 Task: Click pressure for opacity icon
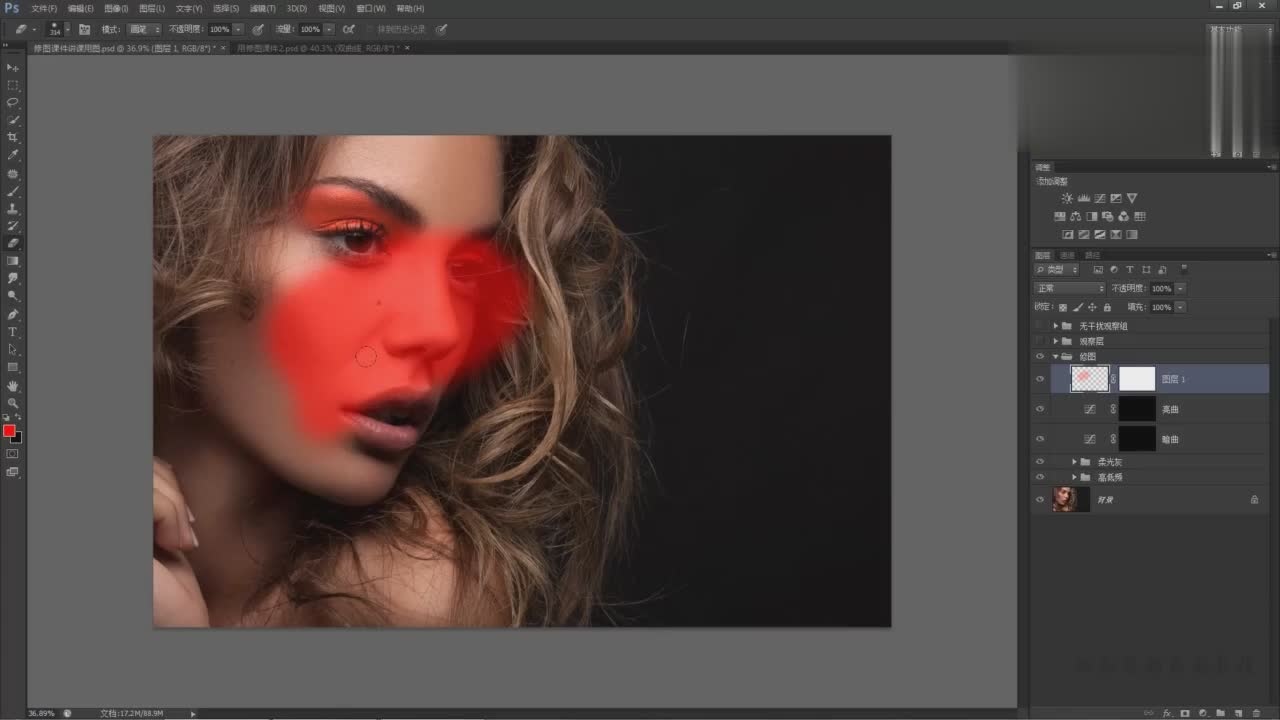click(x=258, y=30)
